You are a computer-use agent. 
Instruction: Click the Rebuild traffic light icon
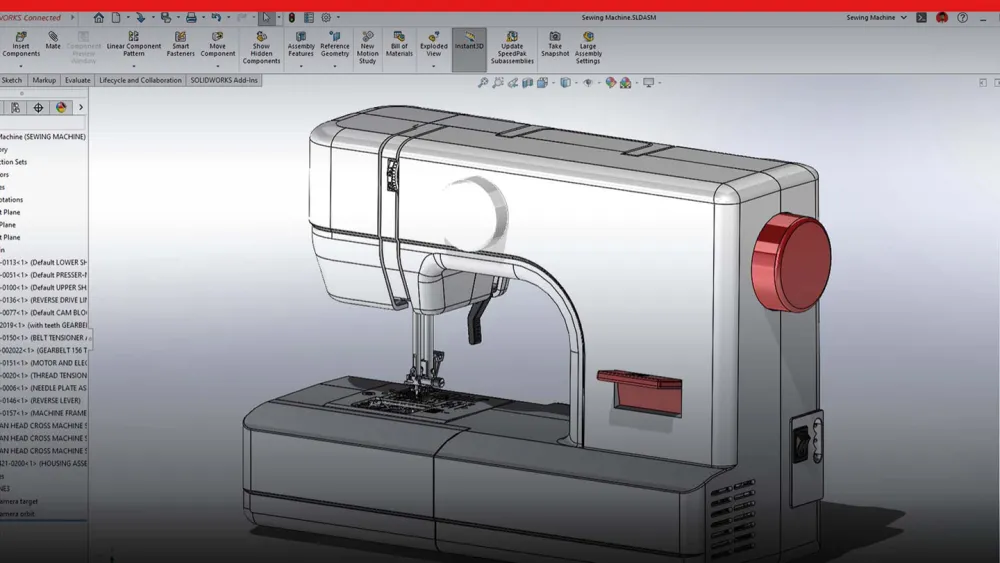pos(291,18)
